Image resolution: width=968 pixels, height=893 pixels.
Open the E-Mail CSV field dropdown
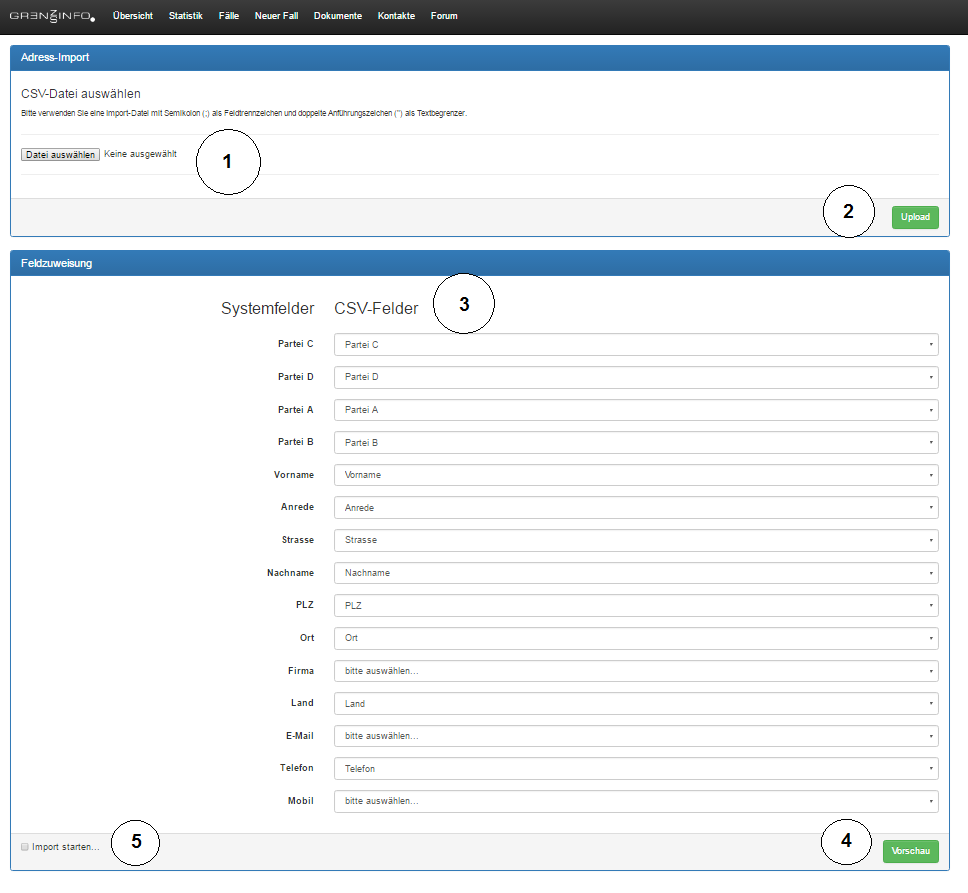pos(636,736)
